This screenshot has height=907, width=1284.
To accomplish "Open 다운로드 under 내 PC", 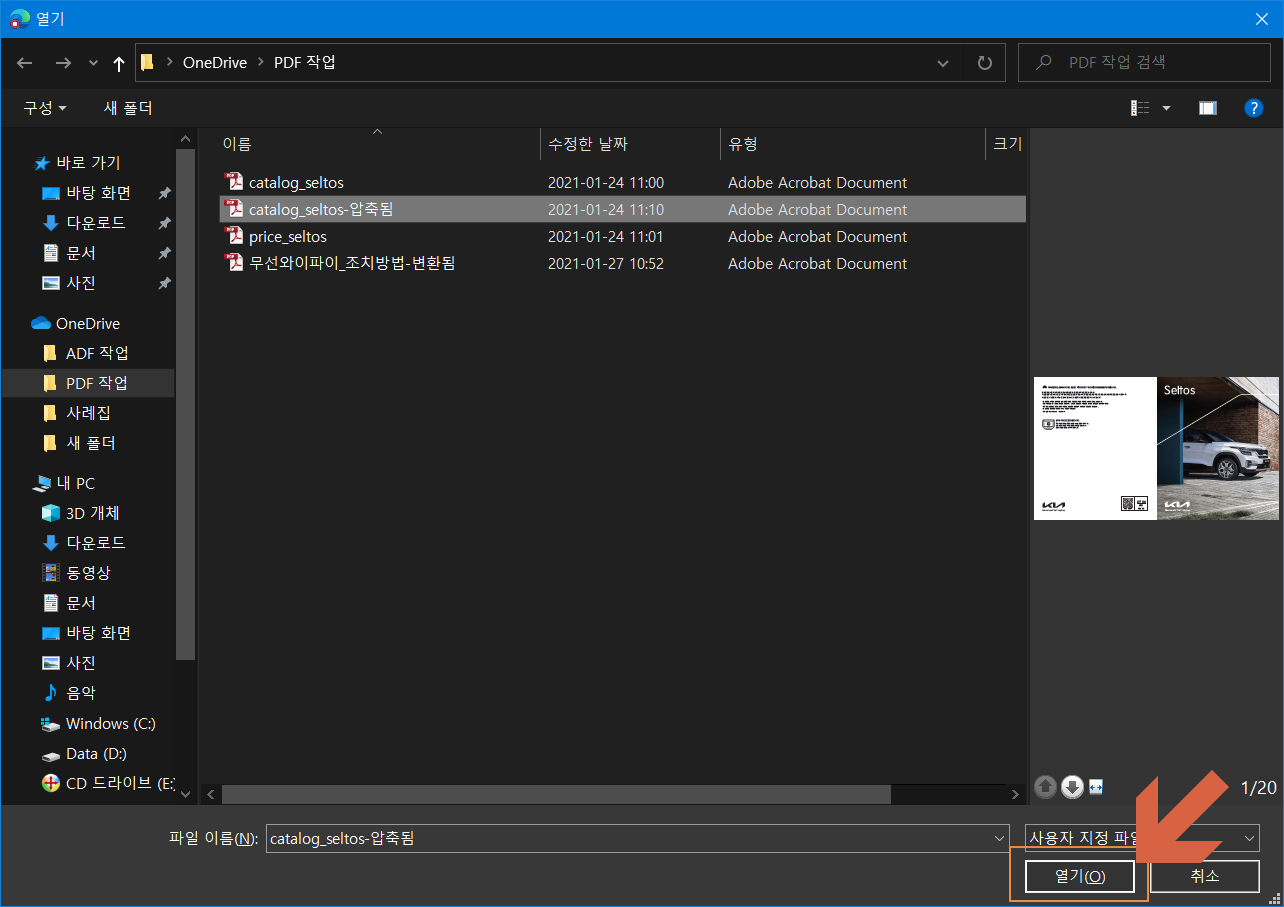I will (96, 543).
